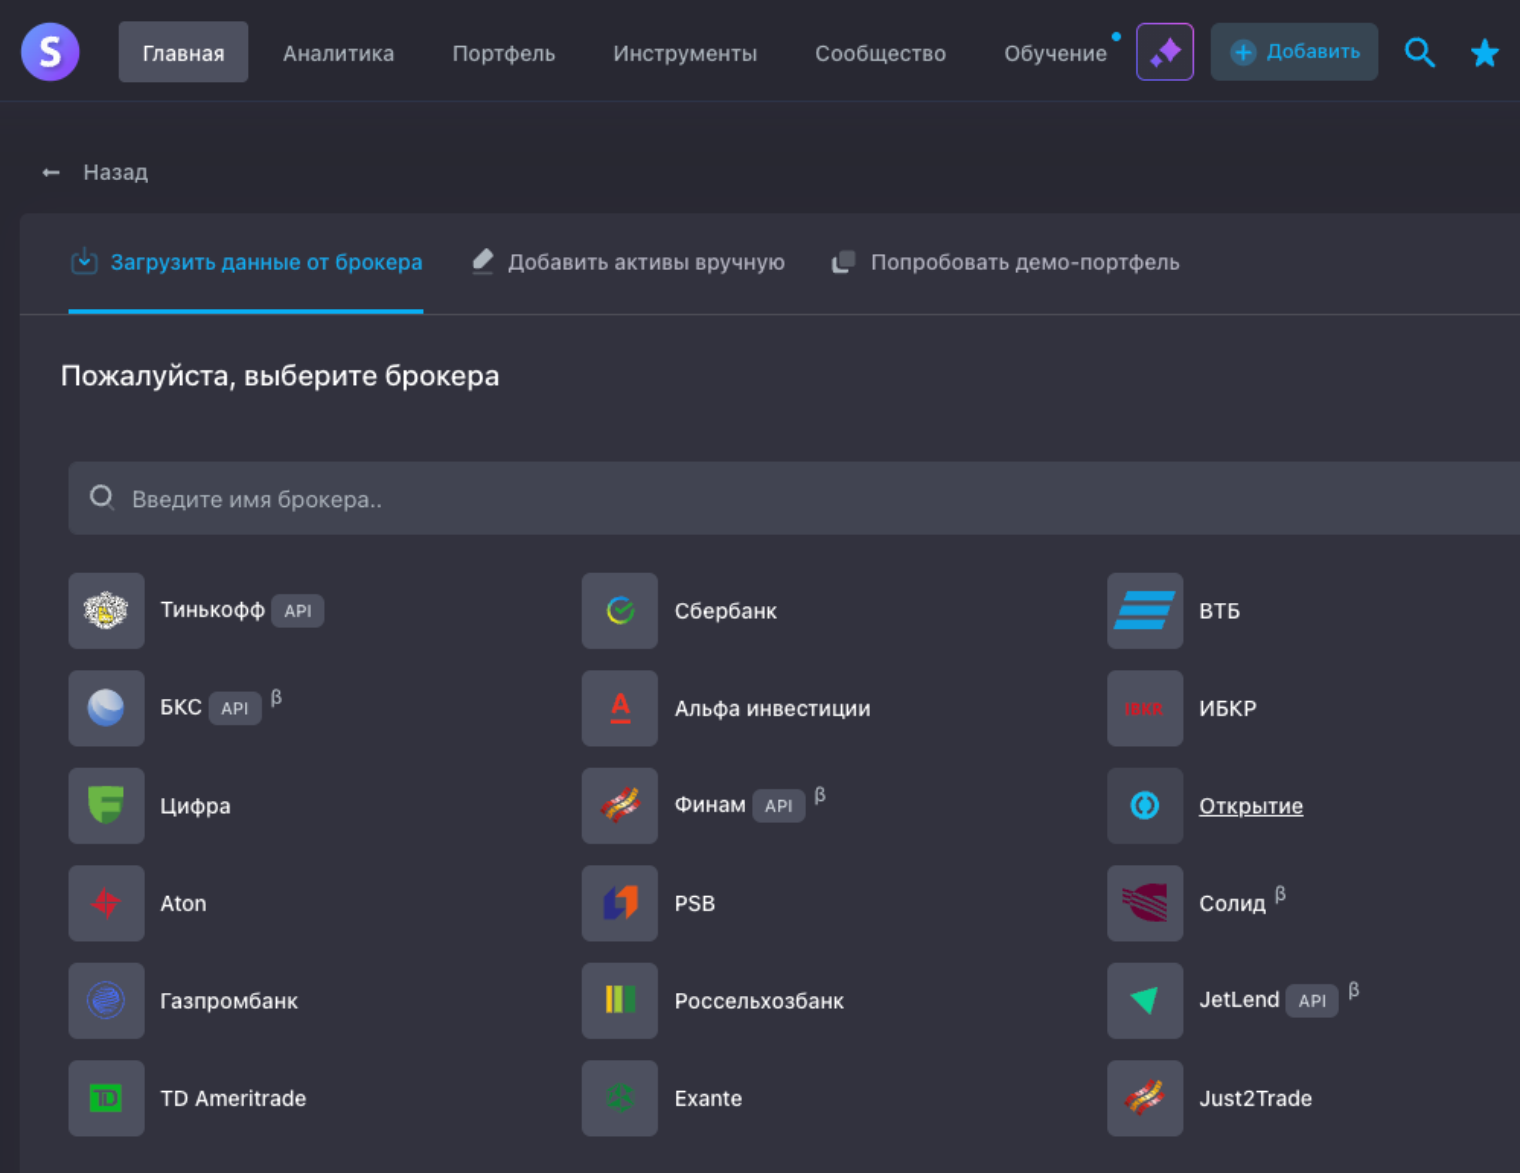Click API badge next to БКС
This screenshot has width=1520, height=1173.
click(235, 708)
